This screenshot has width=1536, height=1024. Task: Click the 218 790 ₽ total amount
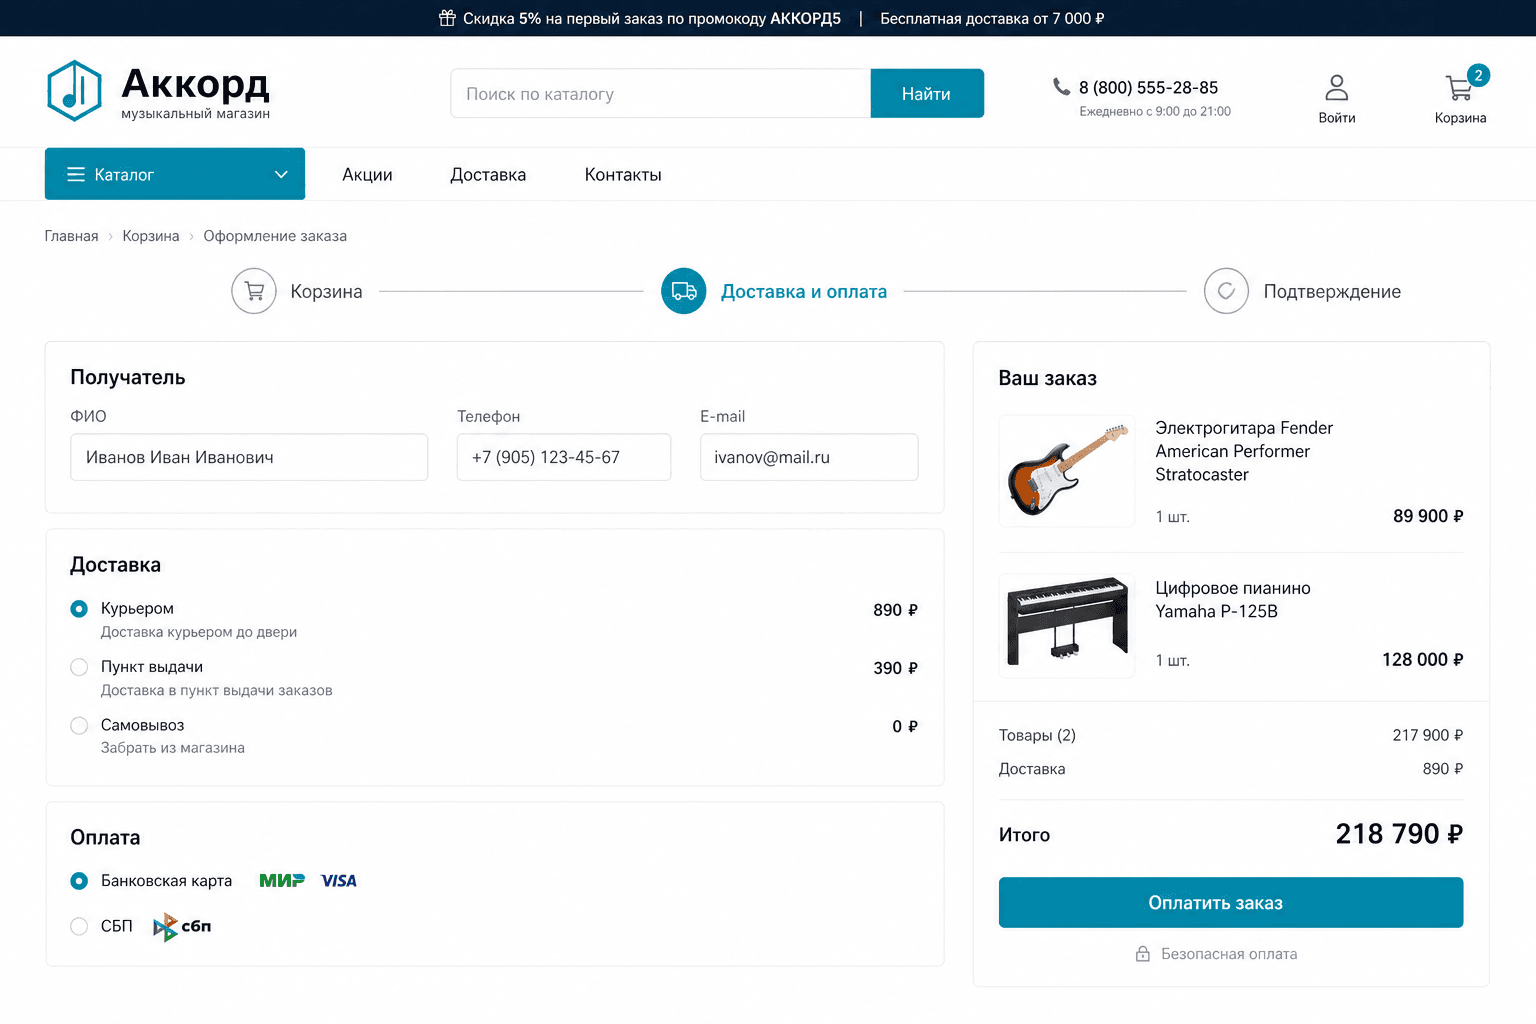[x=1399, y=834]
